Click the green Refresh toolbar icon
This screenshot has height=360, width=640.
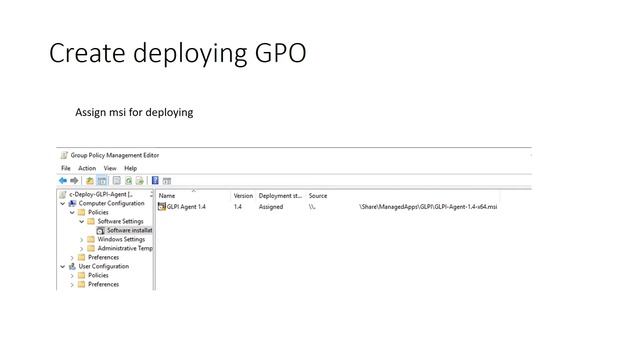128,180
